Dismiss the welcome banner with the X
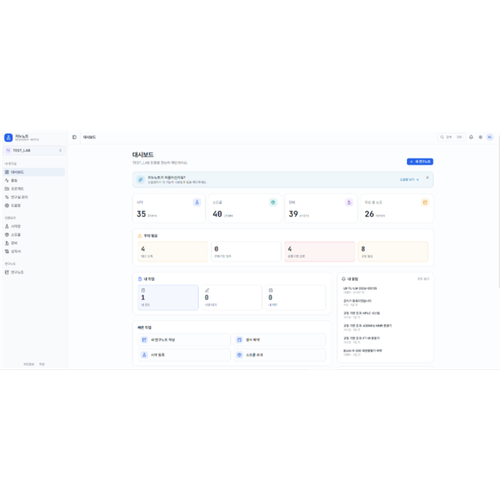500x500 pixels. point(427,178)
